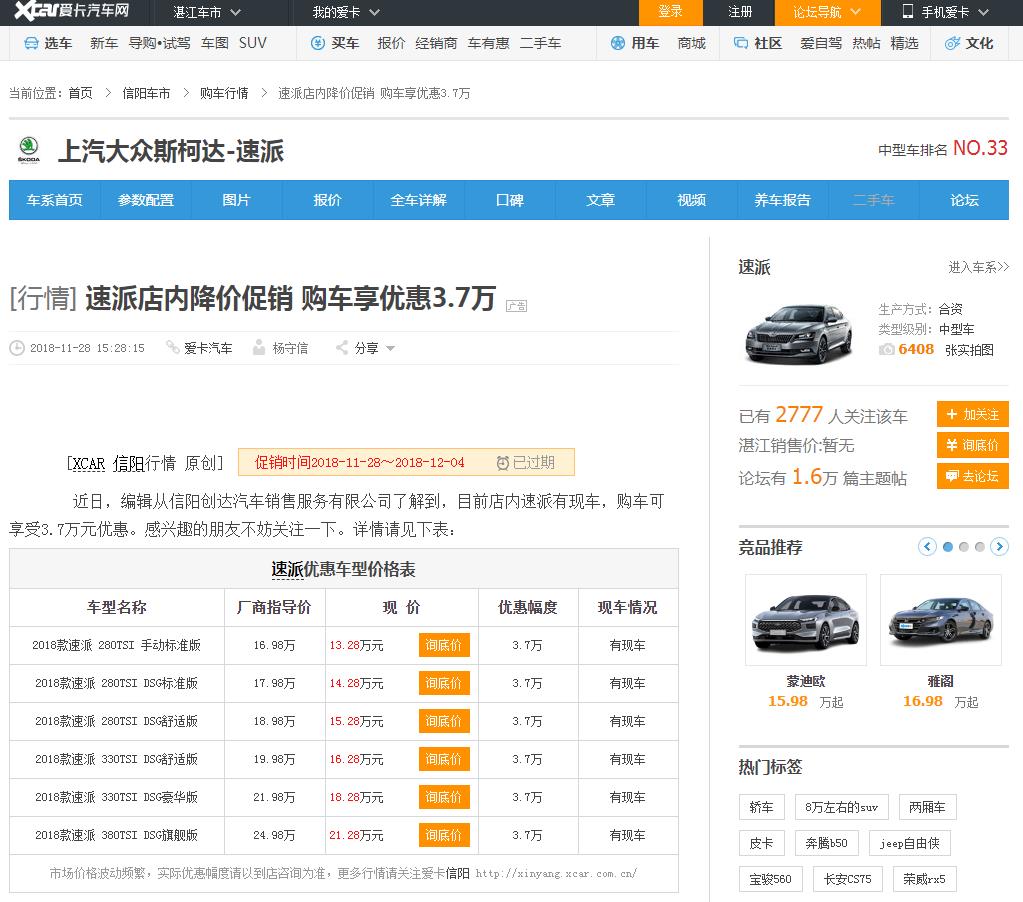Click 询底价 for 380TSI DSG旗舰版 row
Viewport: 1023px width, 902px height.
click(444, 835)
